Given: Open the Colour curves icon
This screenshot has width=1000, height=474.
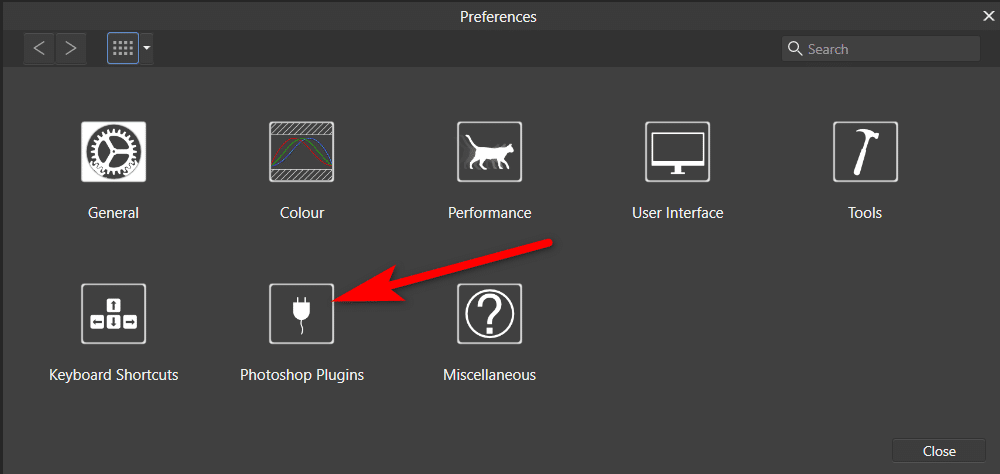Looking at the screenshot, I should [x=302, y=152].
